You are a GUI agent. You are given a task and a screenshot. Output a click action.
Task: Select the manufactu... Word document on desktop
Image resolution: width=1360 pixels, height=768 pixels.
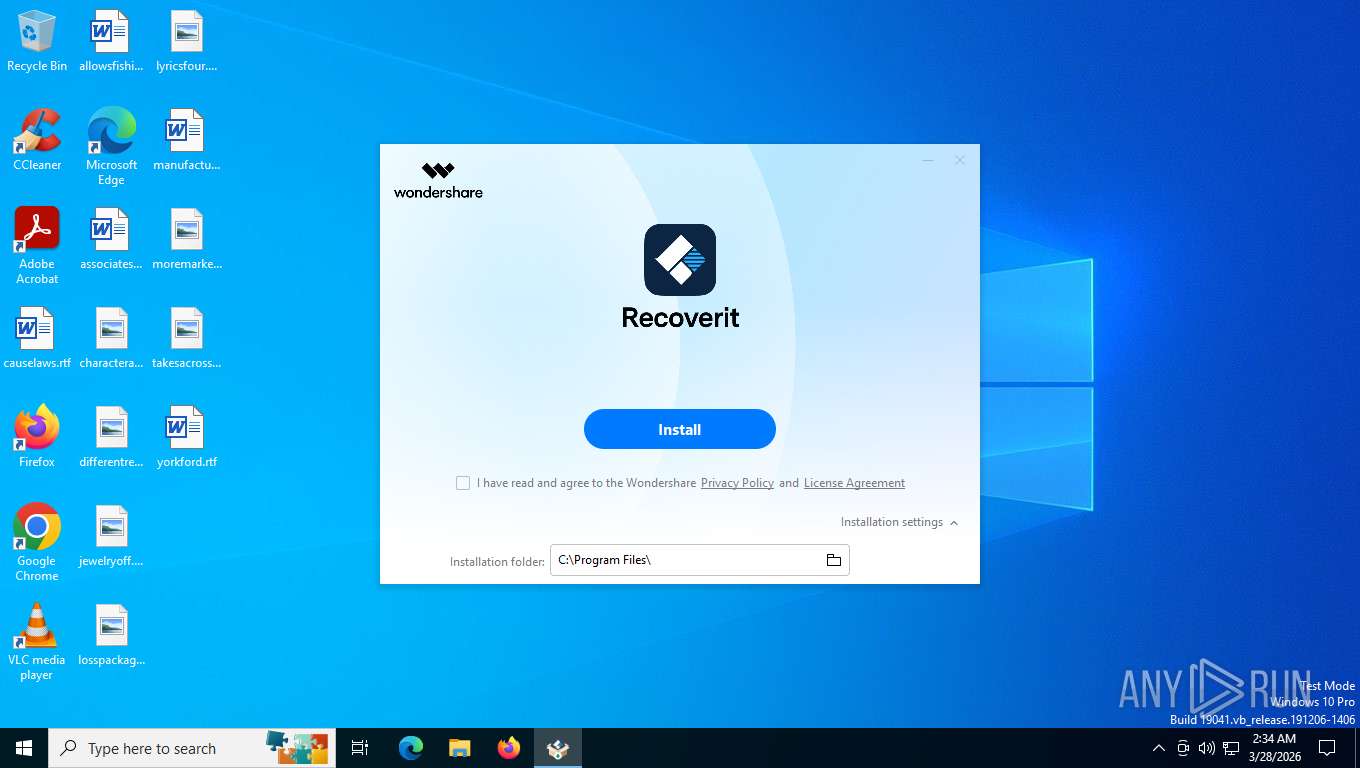pyautogui.click(x=186, y=140)
